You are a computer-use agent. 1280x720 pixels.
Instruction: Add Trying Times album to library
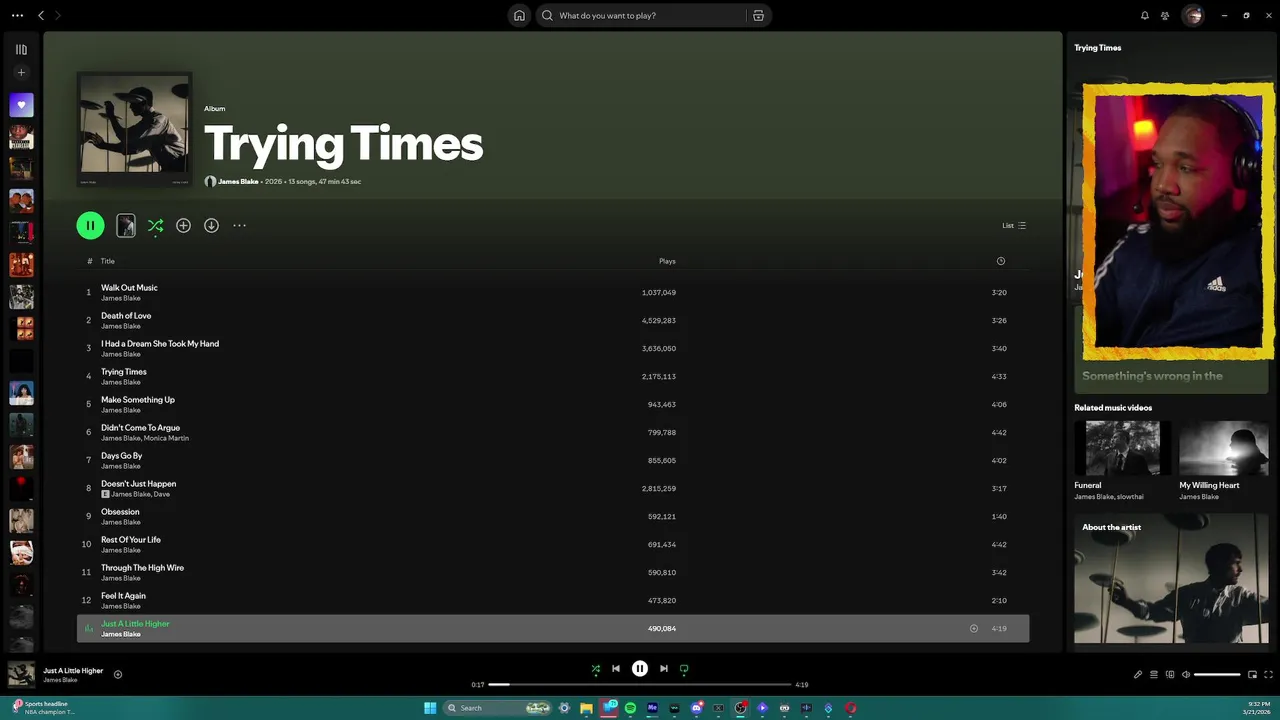click(x=183, y=226)
